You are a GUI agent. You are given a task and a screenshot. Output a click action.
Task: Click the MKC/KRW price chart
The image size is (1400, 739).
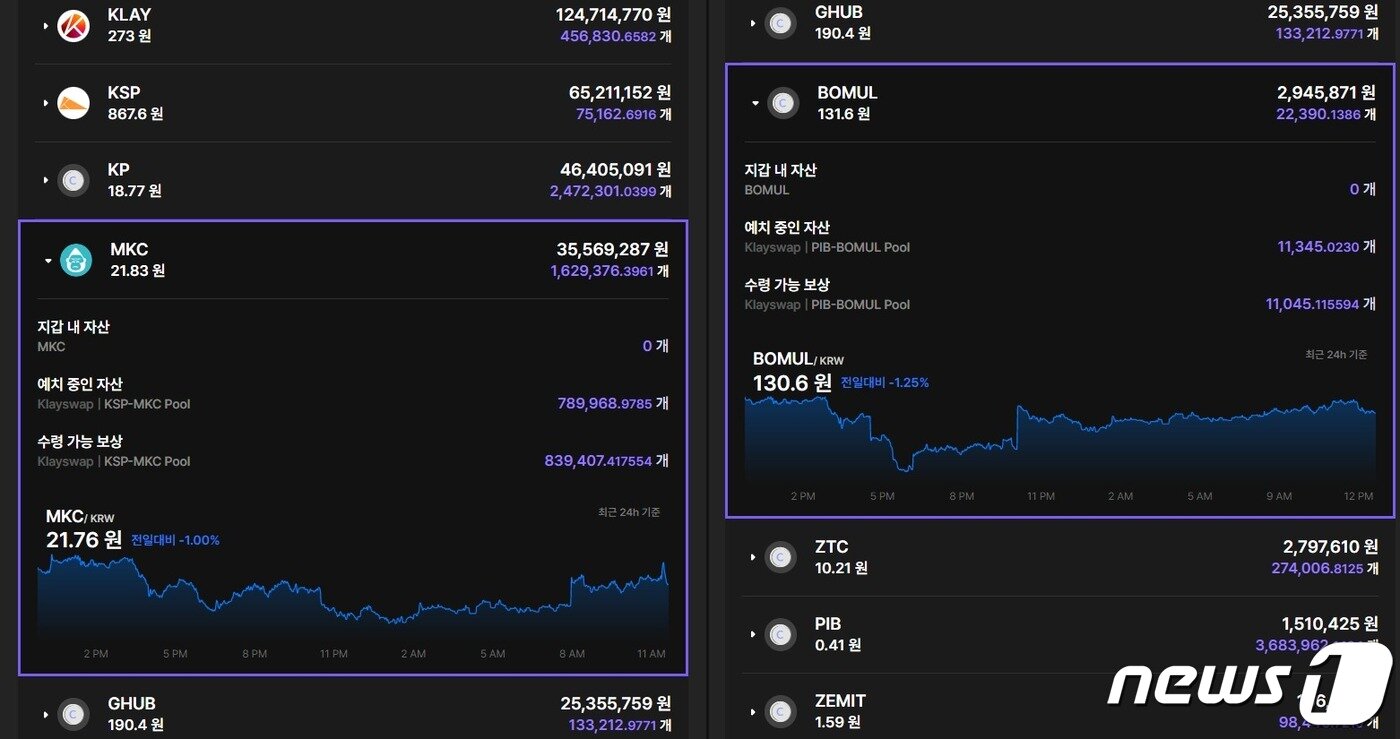pos(352,596)
